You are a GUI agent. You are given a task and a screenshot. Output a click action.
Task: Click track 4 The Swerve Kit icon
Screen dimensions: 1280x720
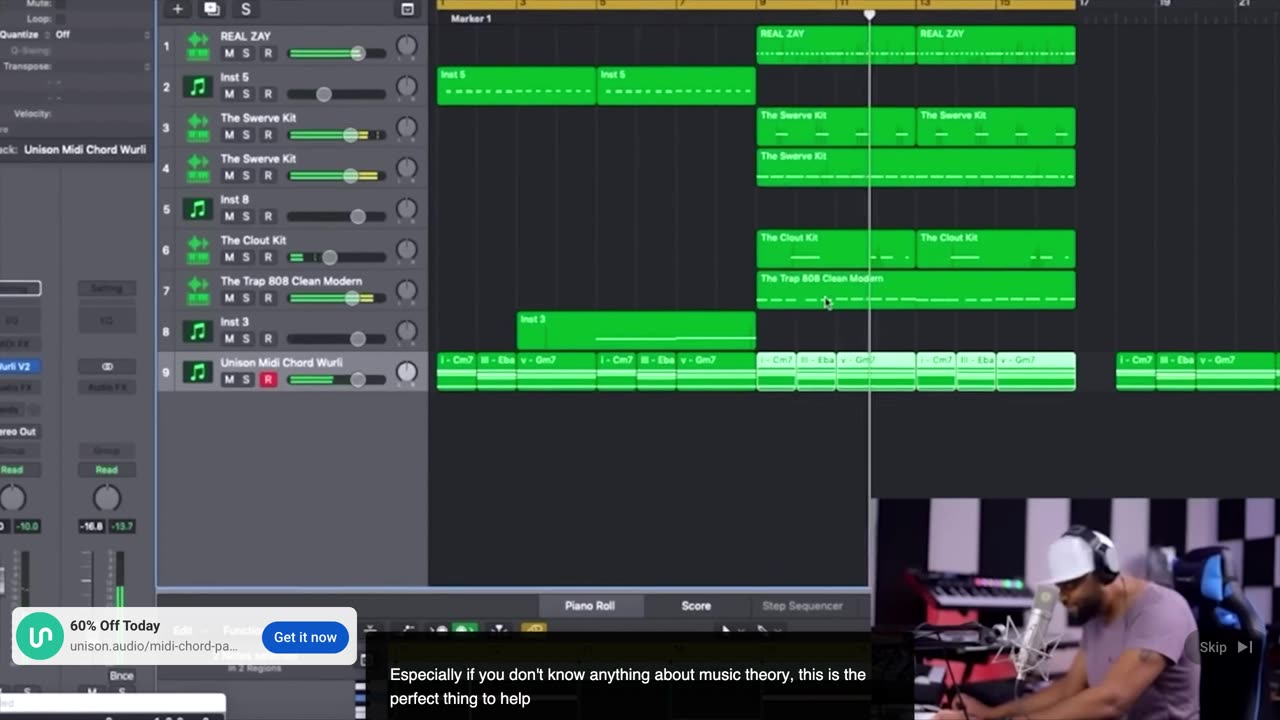(x=198, y=169)
